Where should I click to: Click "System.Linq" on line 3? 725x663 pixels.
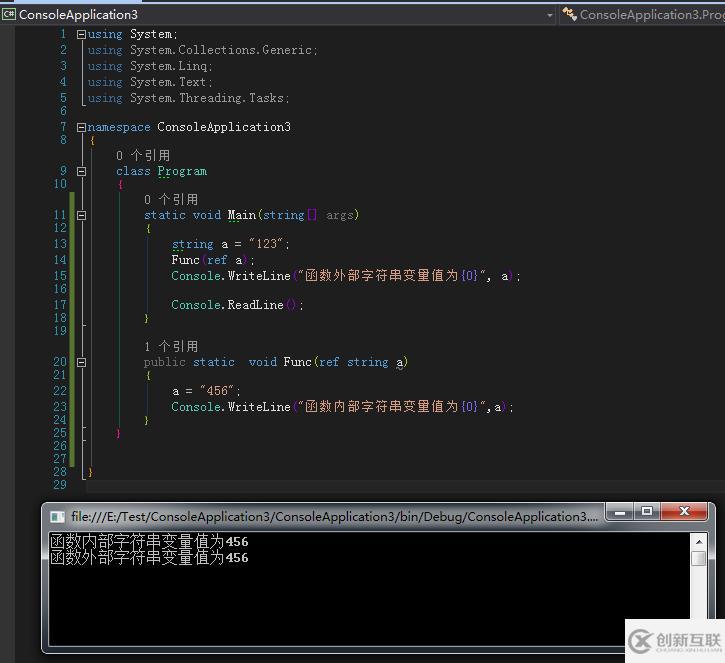pos(168,66)
